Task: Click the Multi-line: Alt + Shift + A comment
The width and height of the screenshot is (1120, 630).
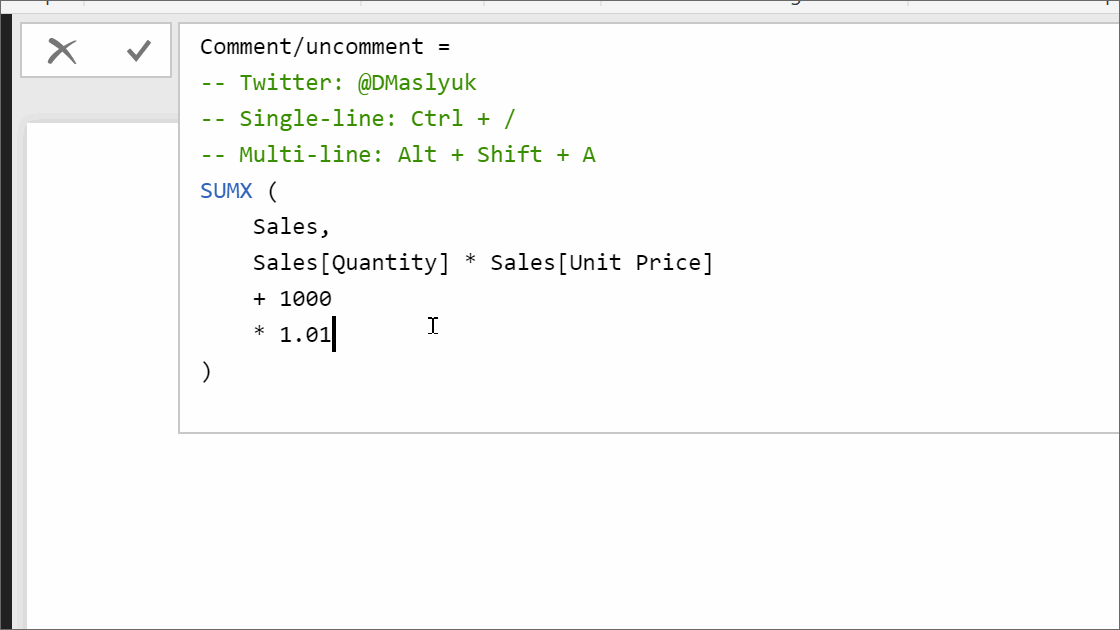Action: pos(395,154)
